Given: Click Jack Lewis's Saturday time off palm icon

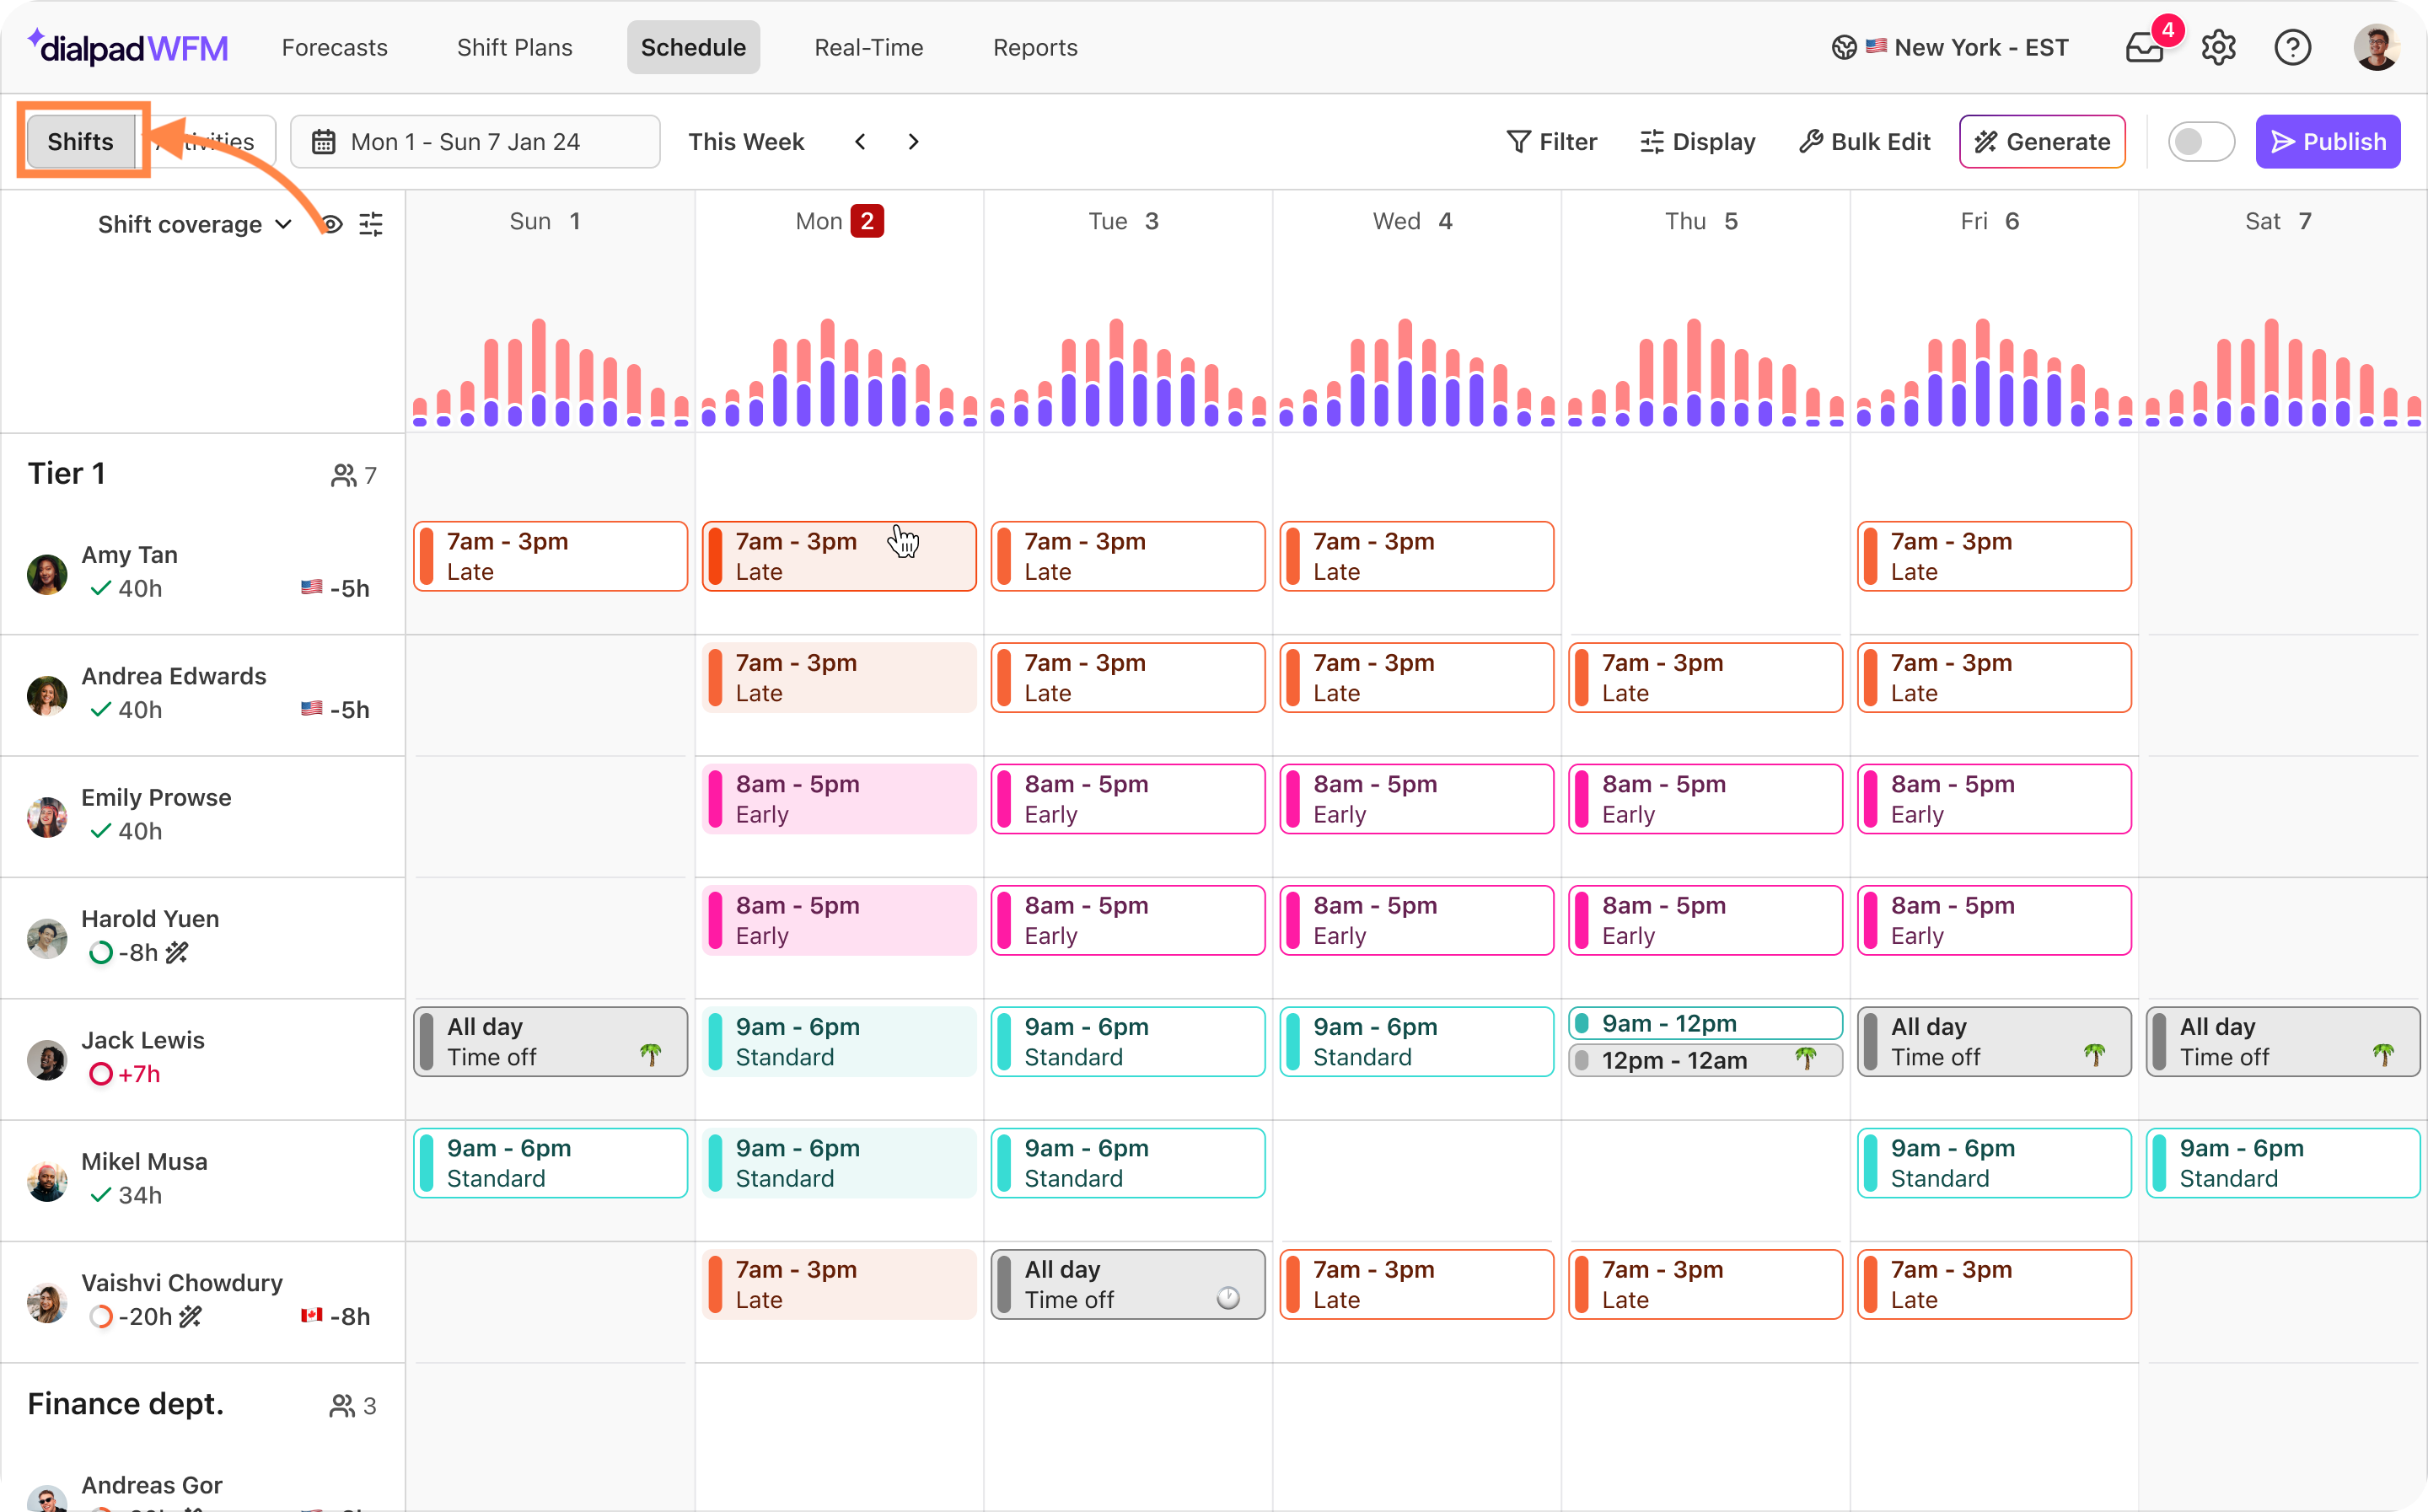Looking at the screenshot, I should [x=2383, y=1054].
